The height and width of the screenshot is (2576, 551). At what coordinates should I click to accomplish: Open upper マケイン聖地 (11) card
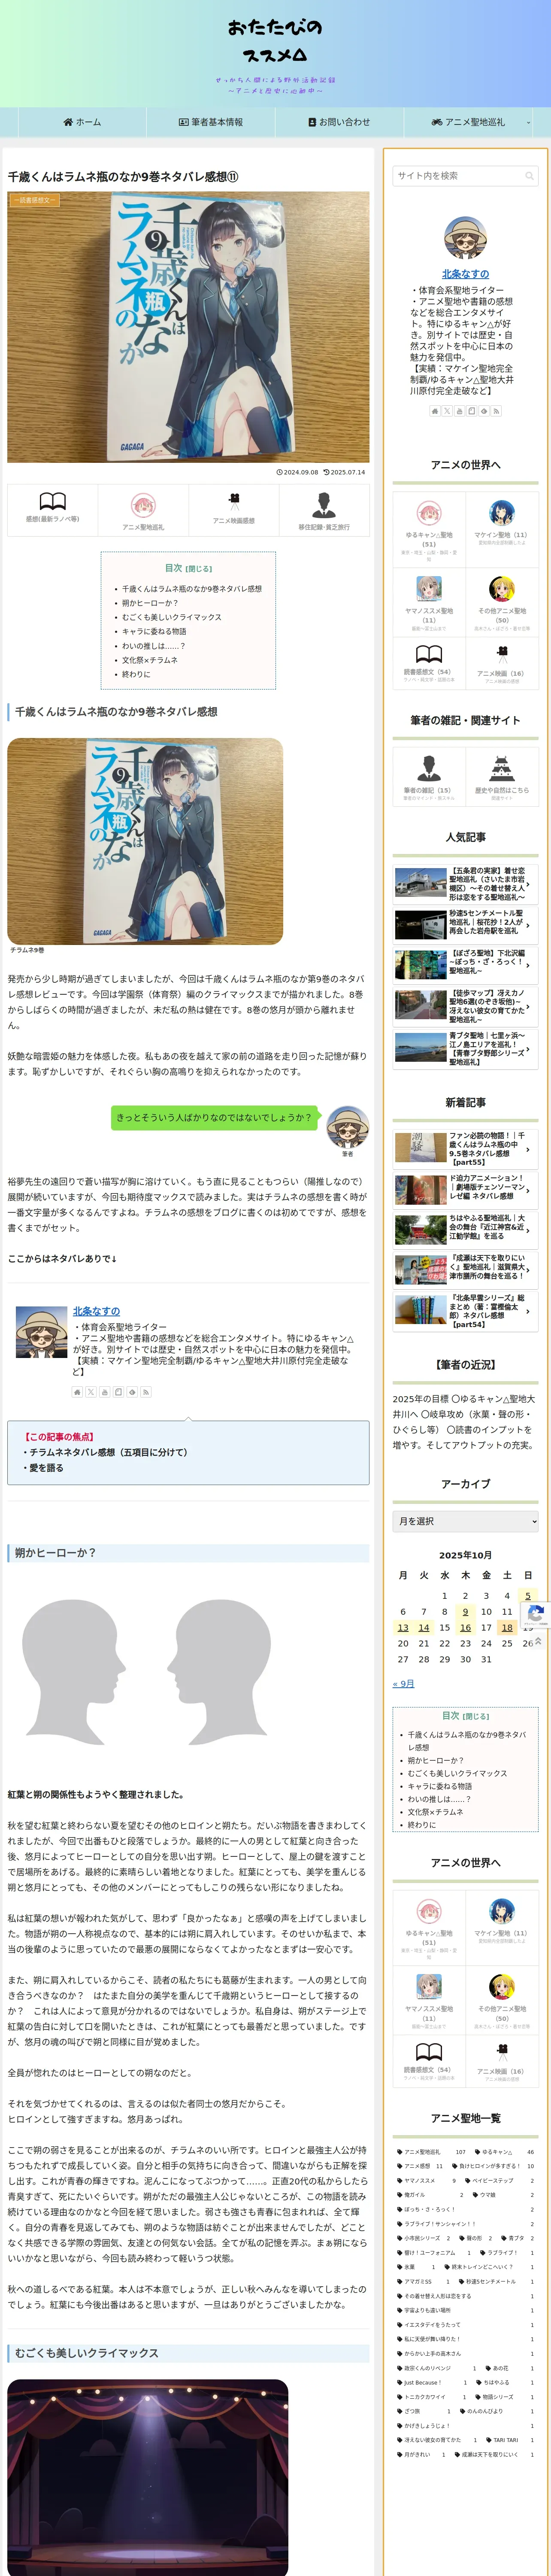point(502,530)
